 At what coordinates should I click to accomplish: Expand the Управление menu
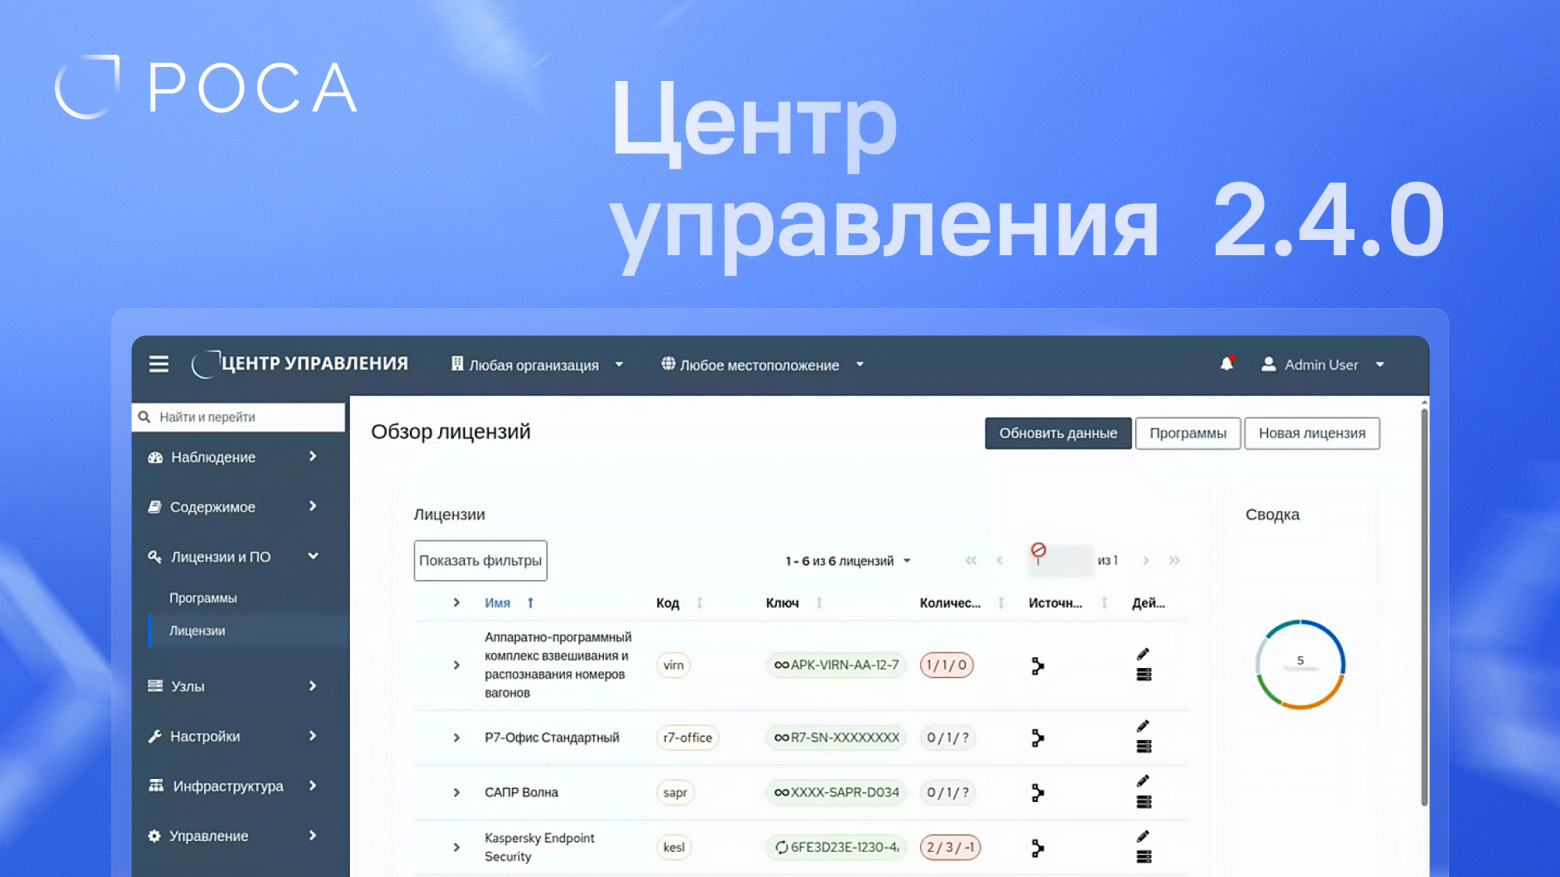point(313,836)
